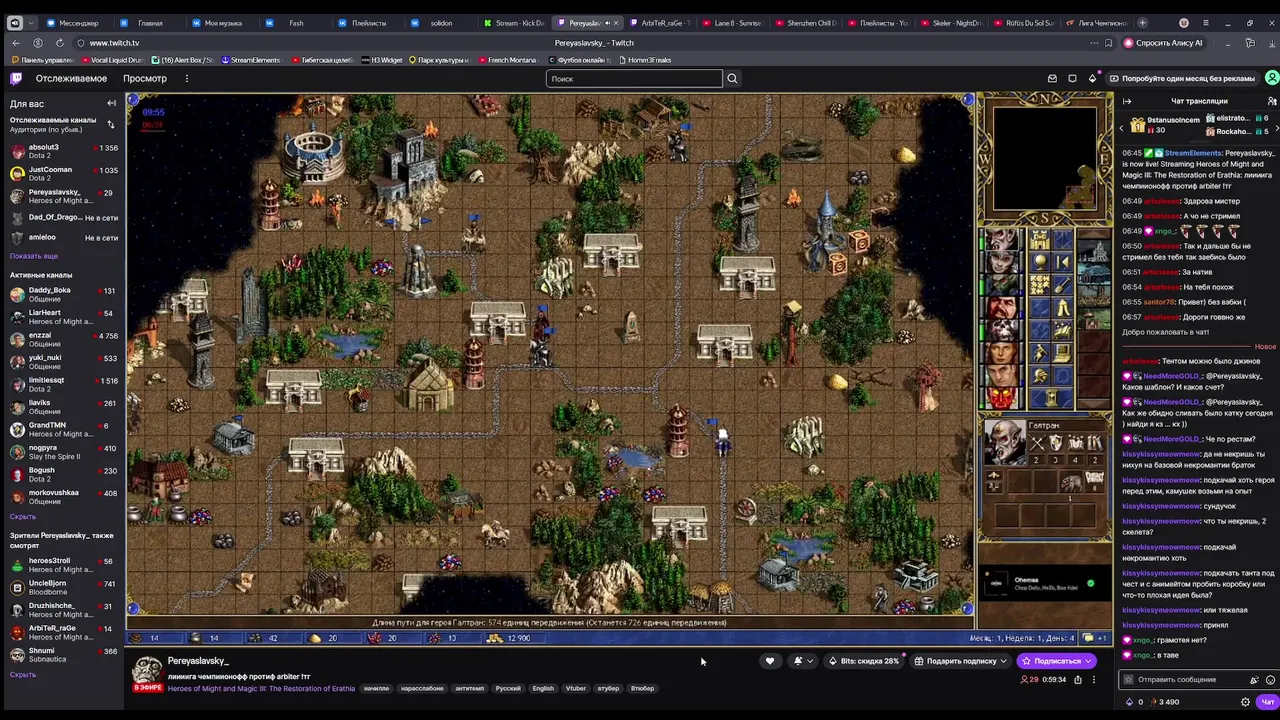1280x720 pixels.
Task: Open the community members icon in chat header
Action: (1271, 101)
